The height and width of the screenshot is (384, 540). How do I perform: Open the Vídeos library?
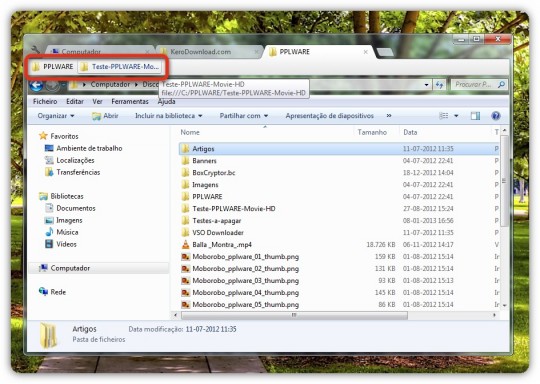(x=66, y=244)
